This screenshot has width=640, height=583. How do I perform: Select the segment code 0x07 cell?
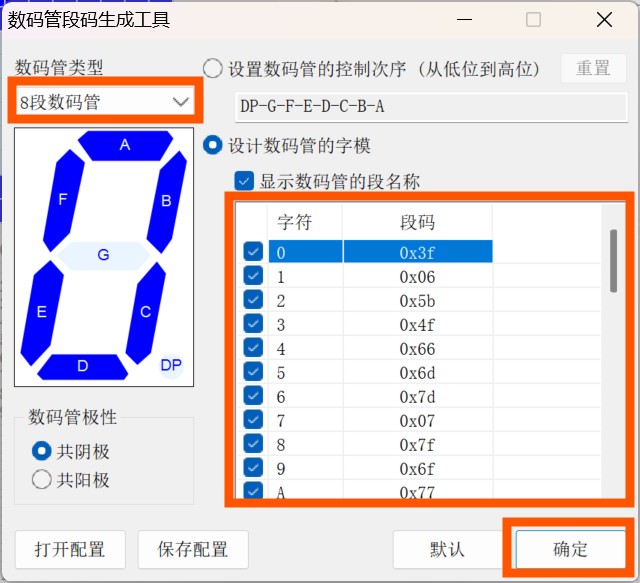pyautogui.click(x=418, y=420)
